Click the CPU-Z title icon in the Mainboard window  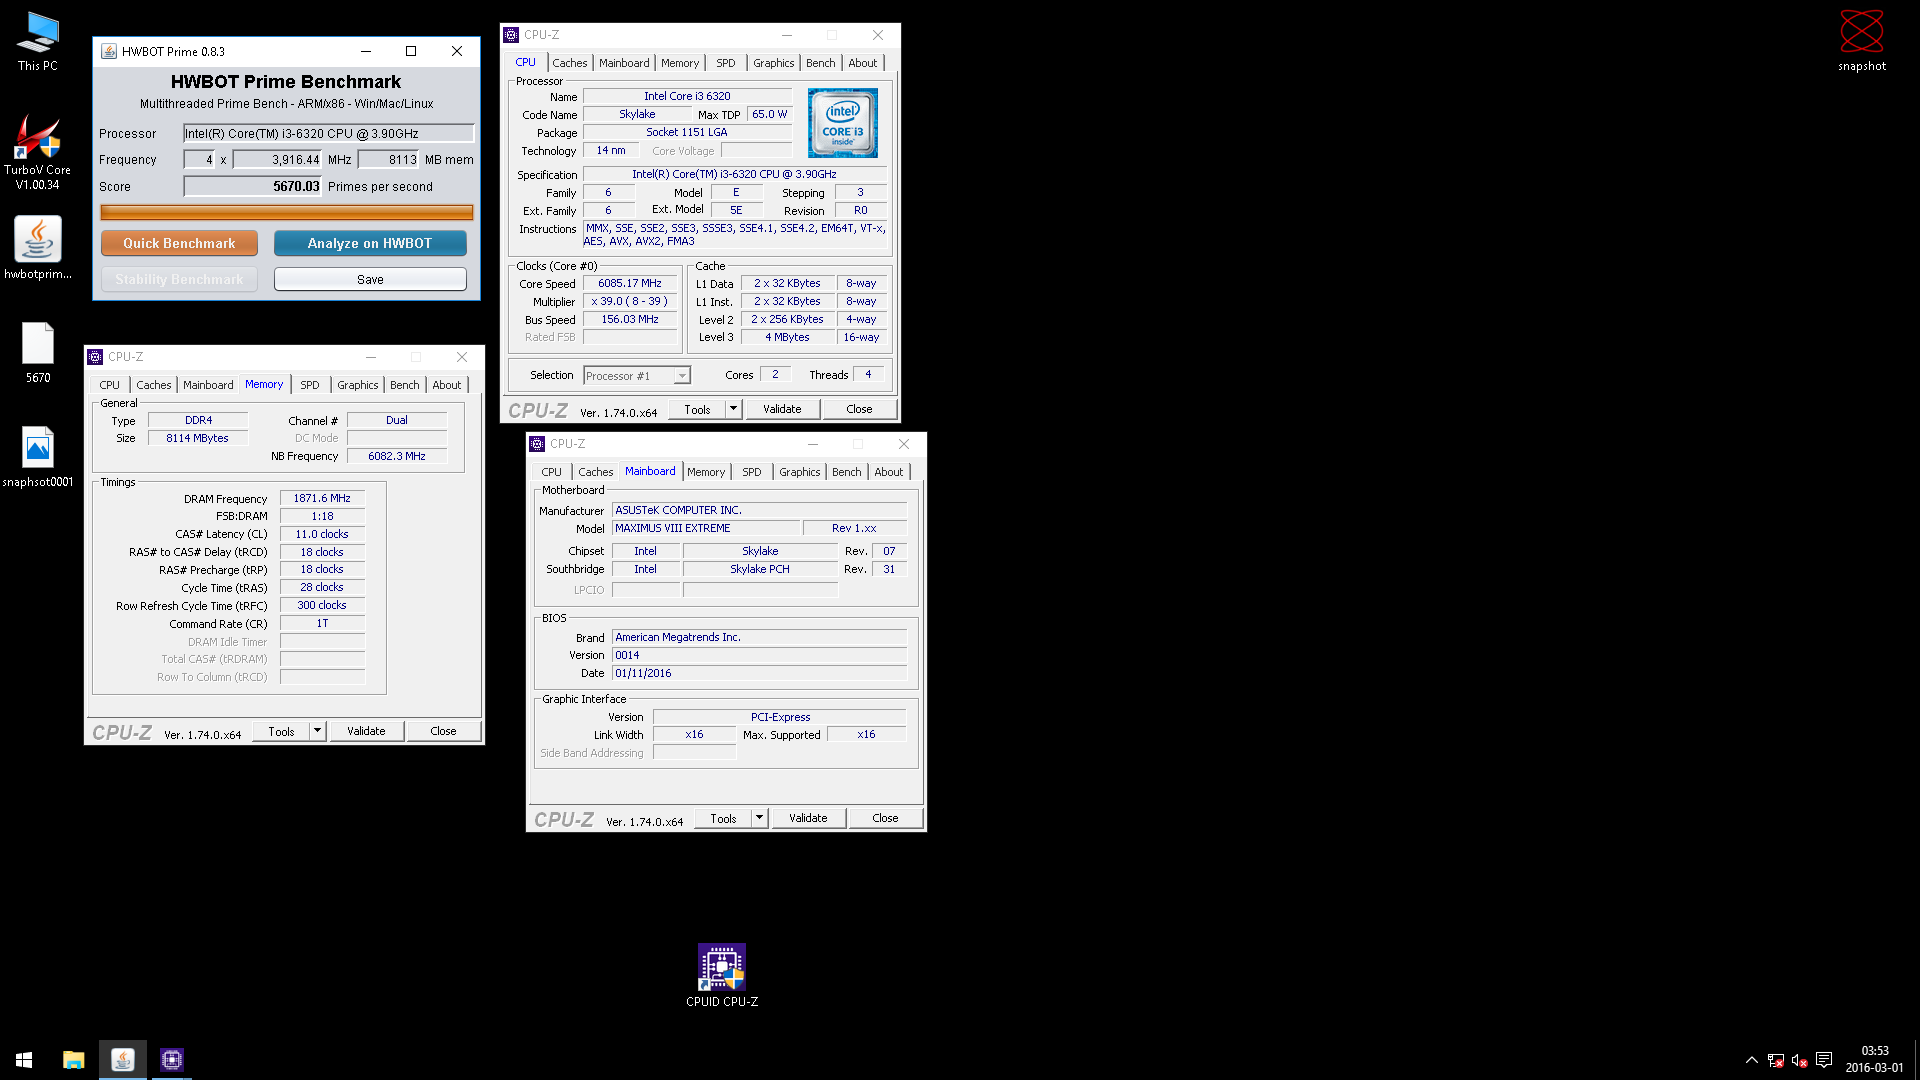pyautogui.click(x=537, y=444)
